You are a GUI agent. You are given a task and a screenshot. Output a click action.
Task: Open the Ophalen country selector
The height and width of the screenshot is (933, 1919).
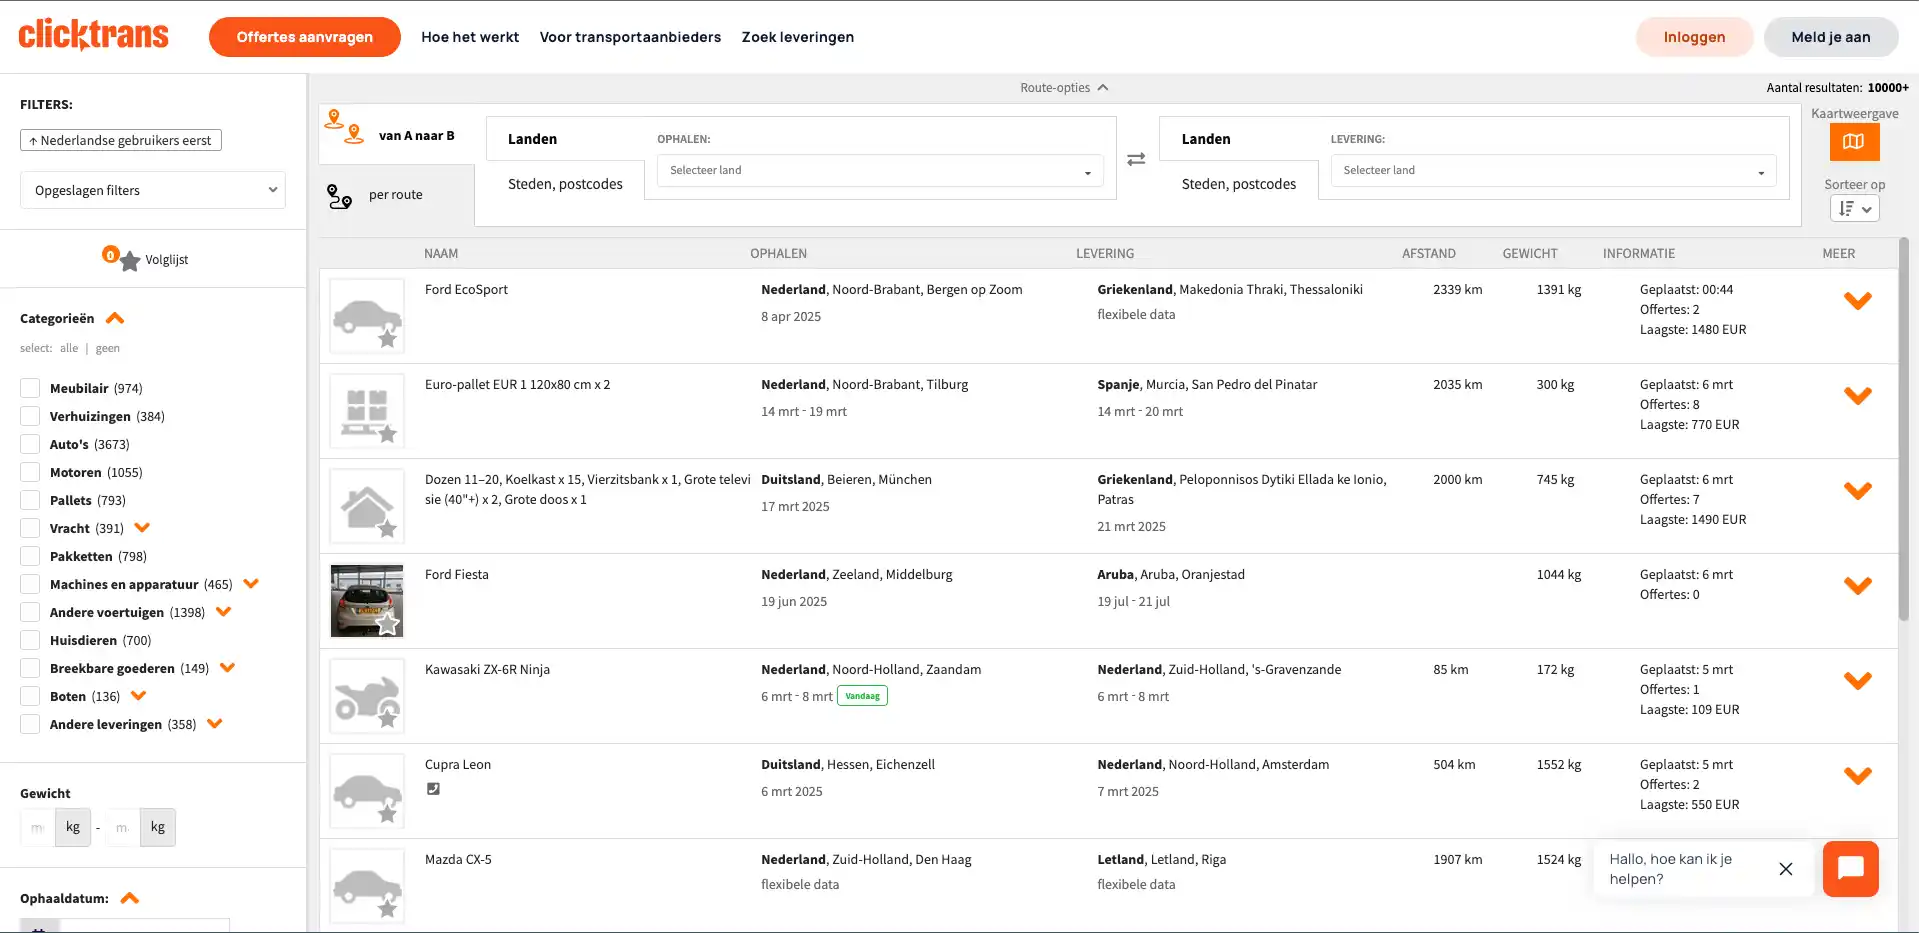(x=879, y=171)
